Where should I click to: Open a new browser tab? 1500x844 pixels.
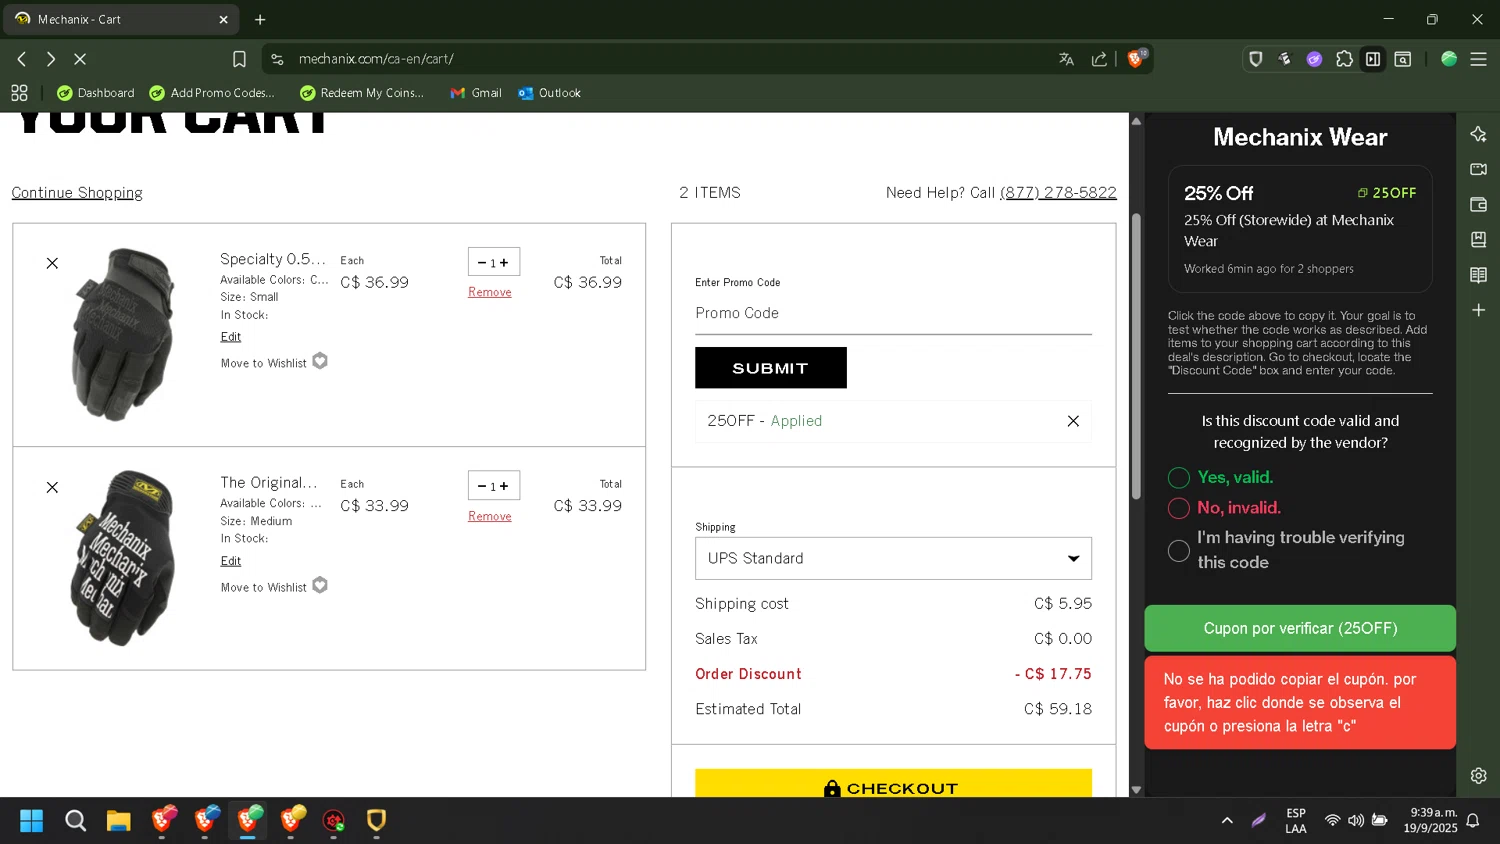click(x=260, y=19)
